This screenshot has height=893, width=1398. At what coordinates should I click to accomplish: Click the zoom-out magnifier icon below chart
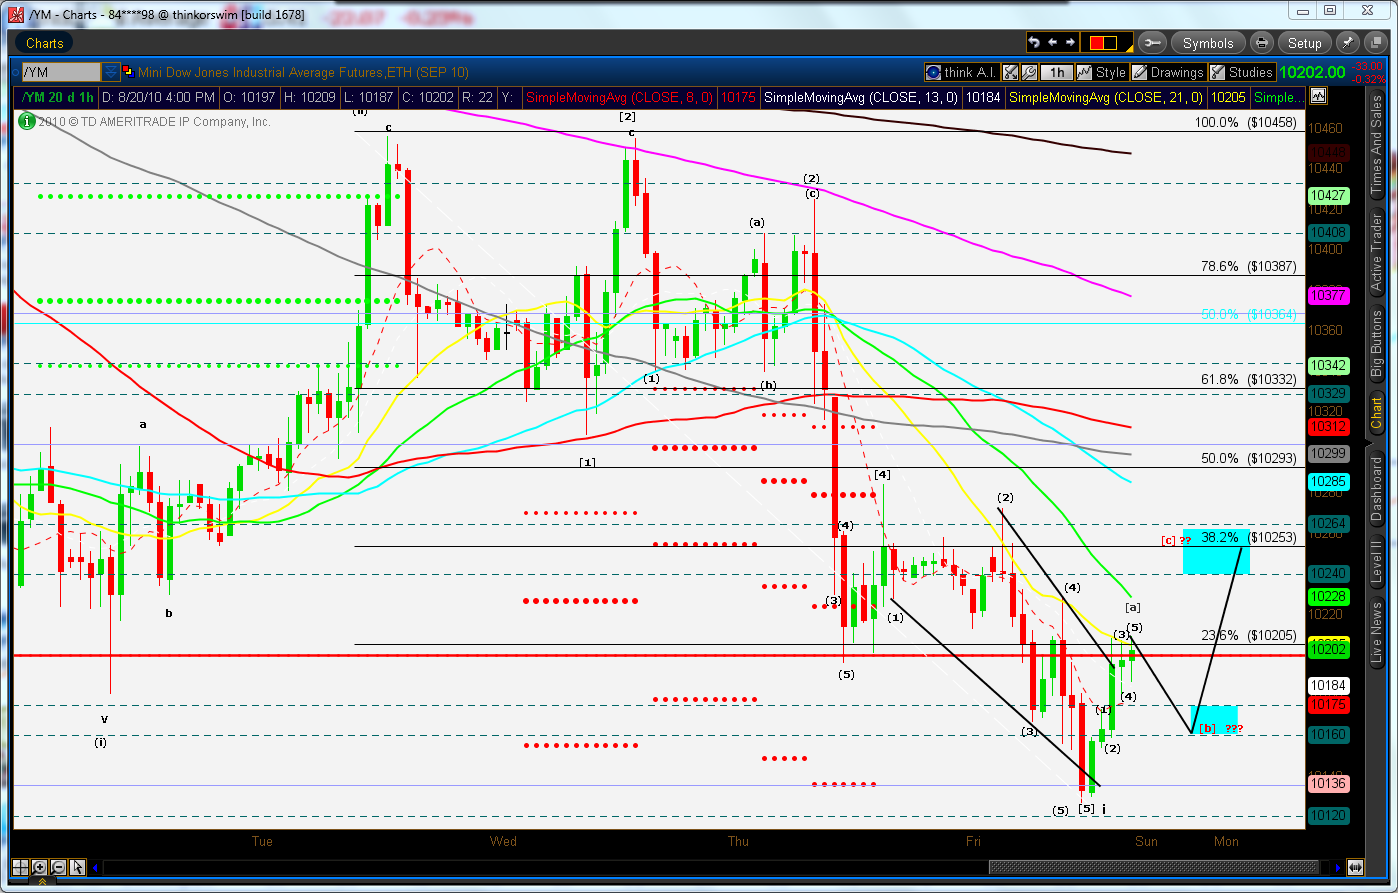pyautogui.click(x=59, y=867)
